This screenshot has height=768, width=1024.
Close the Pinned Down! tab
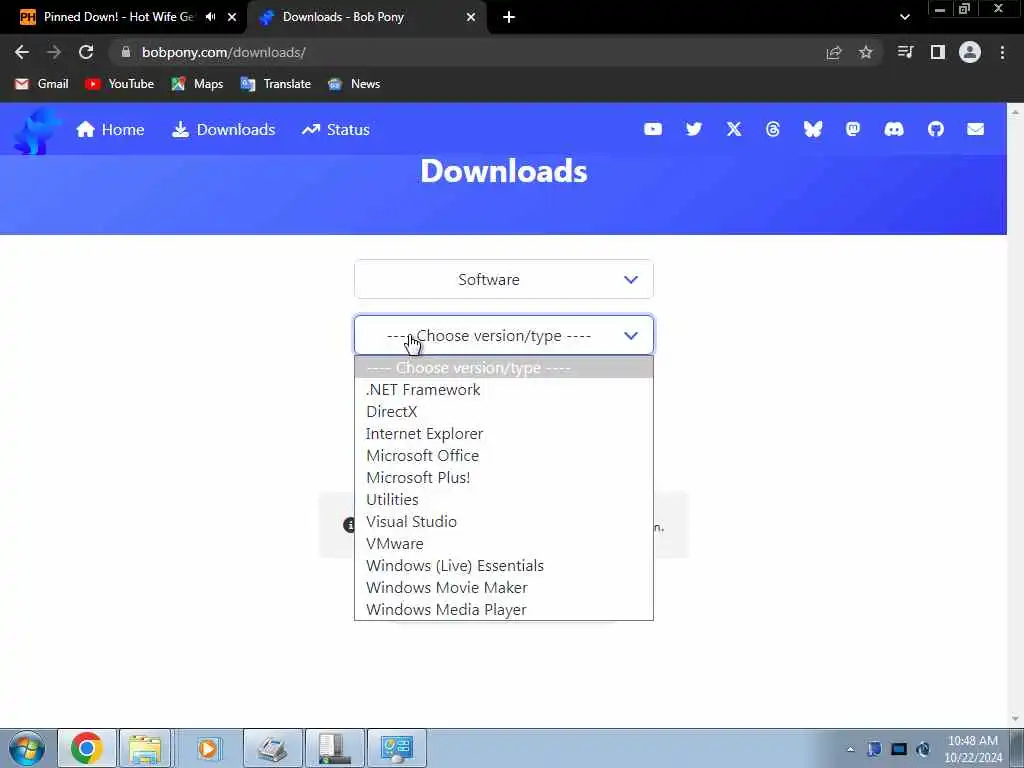232,17
